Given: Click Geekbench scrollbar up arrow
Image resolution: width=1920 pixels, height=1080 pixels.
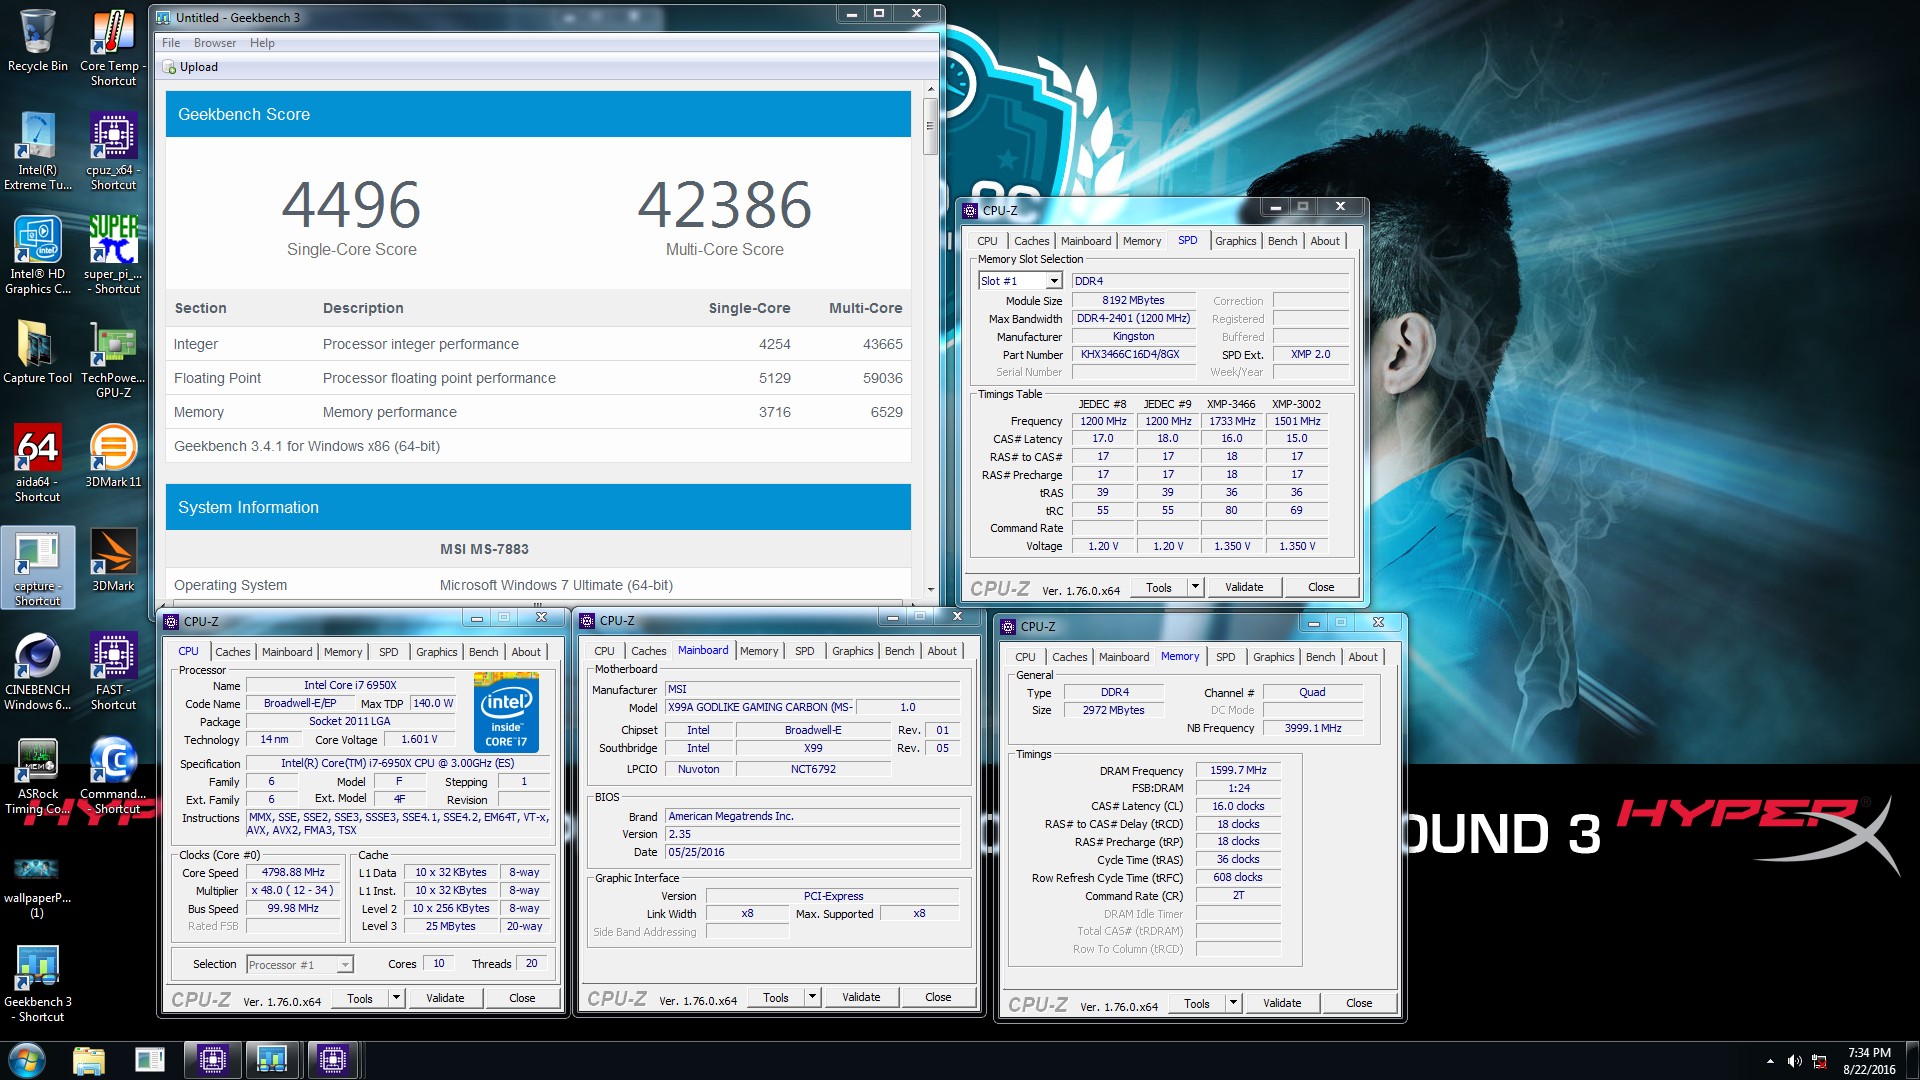Looking at the screenshot, I should click(x=930, y=90).
